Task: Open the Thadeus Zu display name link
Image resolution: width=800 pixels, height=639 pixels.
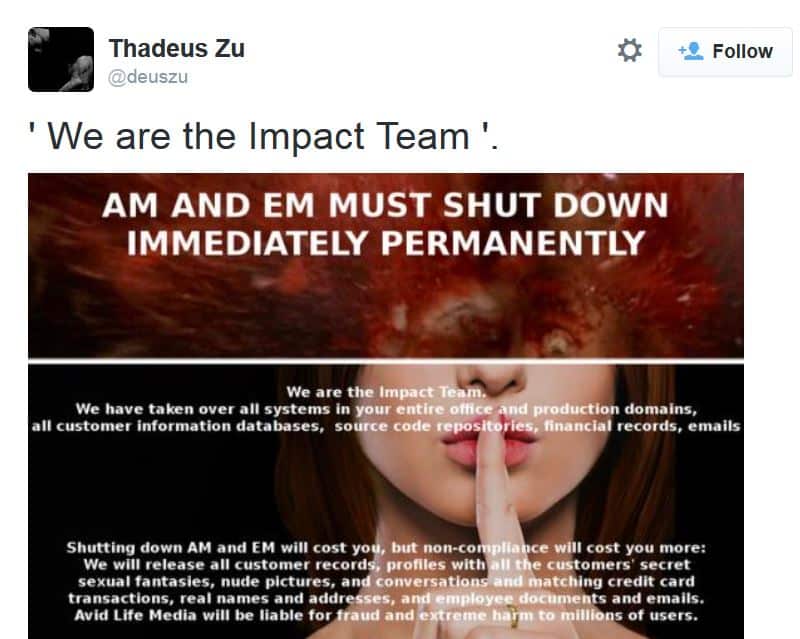Action: (x=177, y=48)
